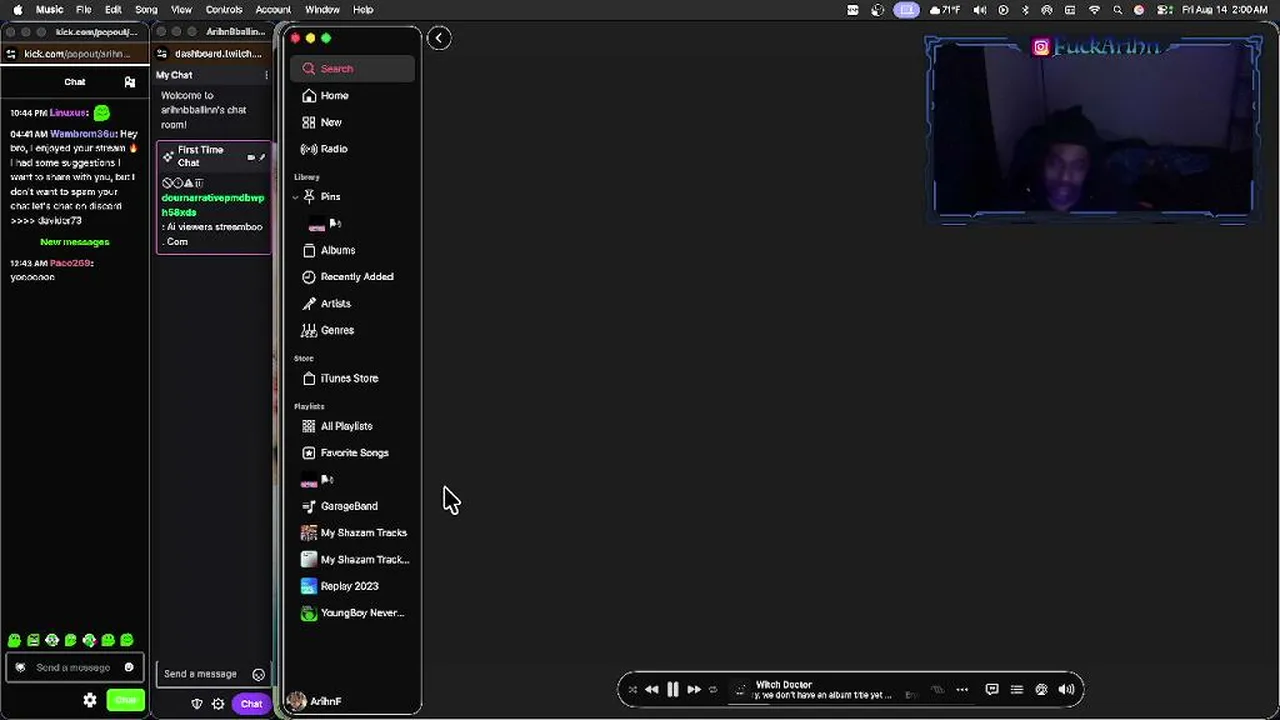Open Twitch My Chat options menu

(266, 75)
